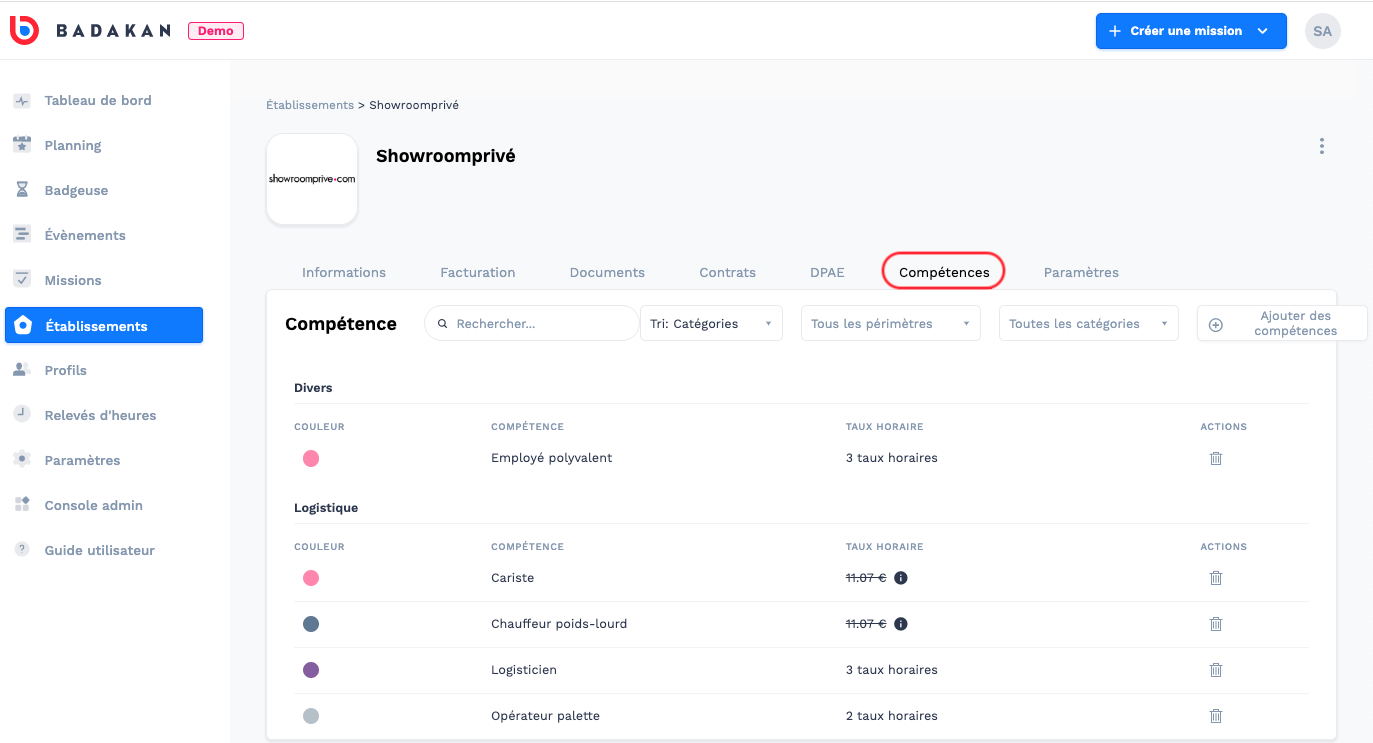Click the Paramètres gear icon in the sidebar
Viewport: 1373px width, 743px height.
[22, 460]
